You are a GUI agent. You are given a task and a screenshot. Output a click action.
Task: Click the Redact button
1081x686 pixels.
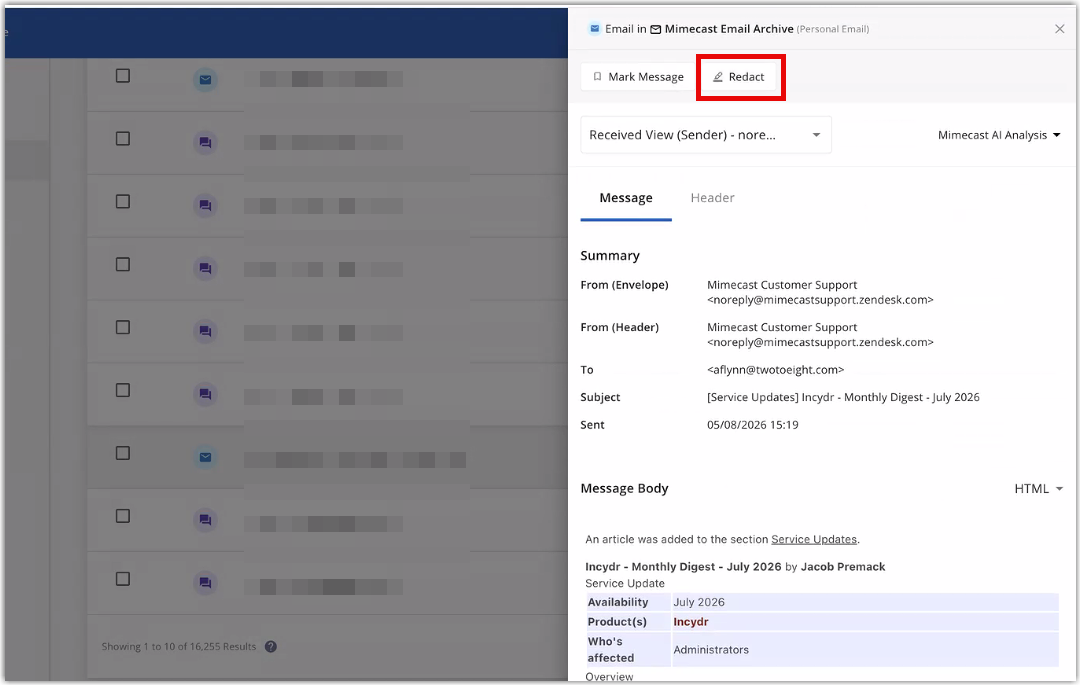[738, 77]
